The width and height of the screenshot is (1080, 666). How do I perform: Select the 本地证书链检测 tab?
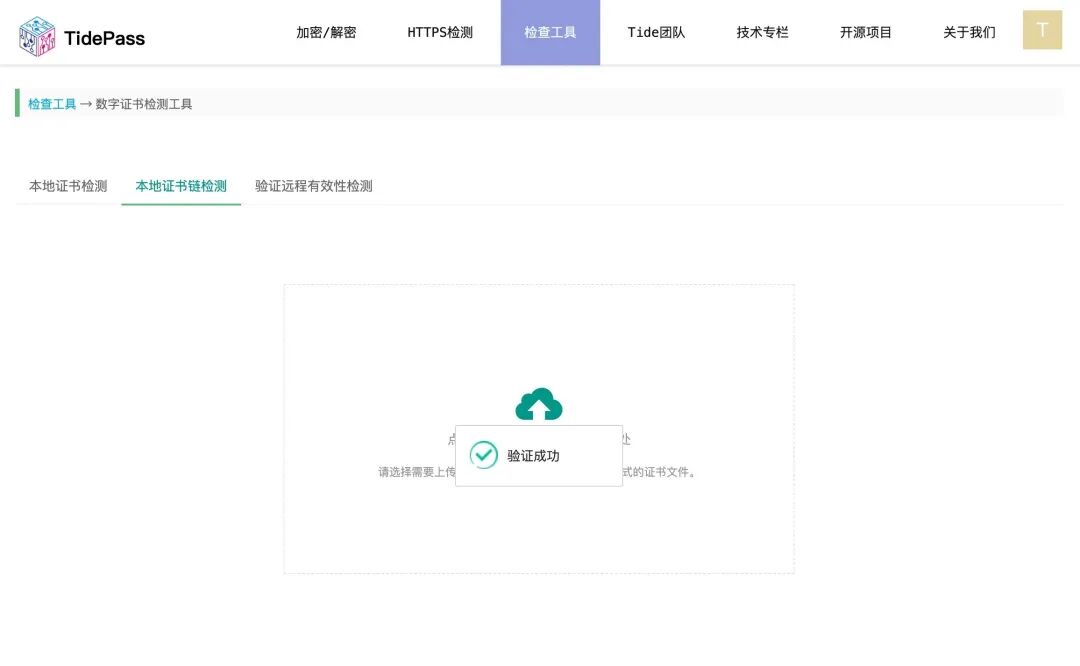click(x=181, y=186)
